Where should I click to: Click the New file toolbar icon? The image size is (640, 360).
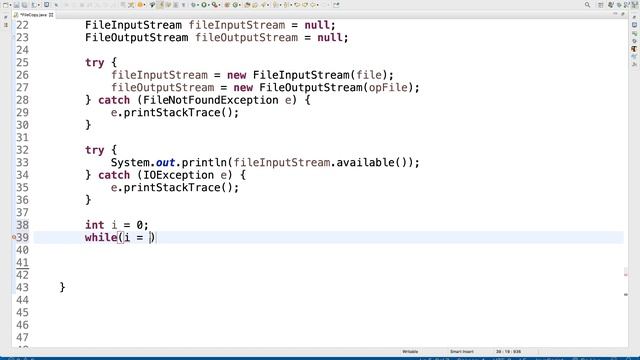[x=5, y=5]
